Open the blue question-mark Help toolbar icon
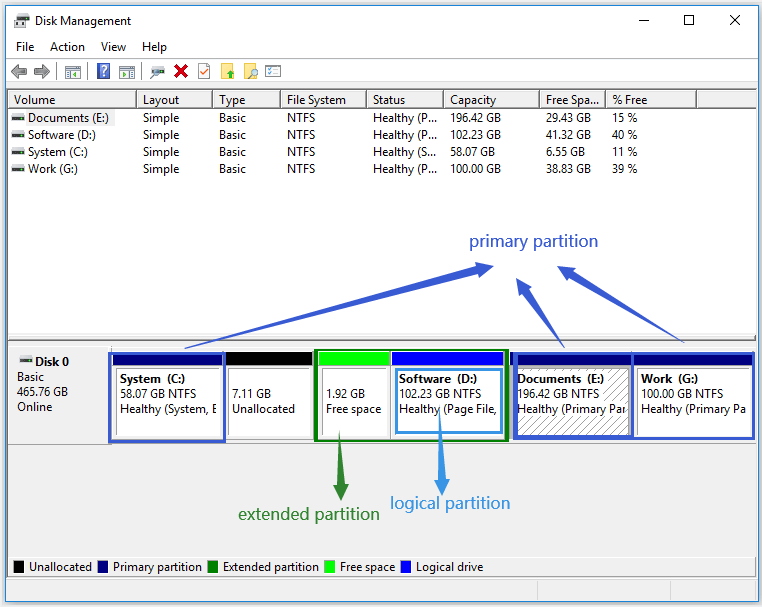This screenshot has height=607, width=762. [104, 71]
